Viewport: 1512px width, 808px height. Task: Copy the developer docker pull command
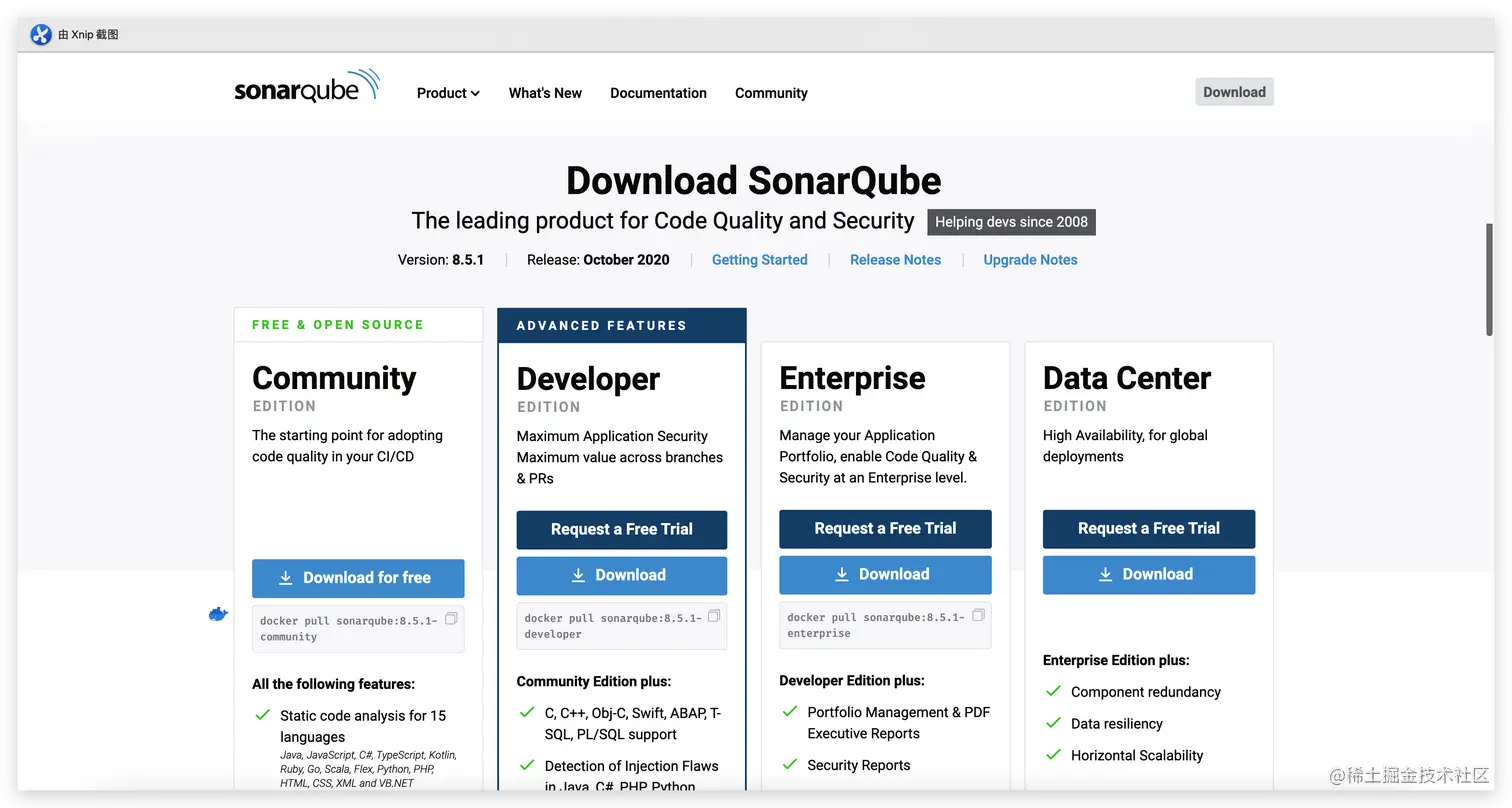click(714, 616)
